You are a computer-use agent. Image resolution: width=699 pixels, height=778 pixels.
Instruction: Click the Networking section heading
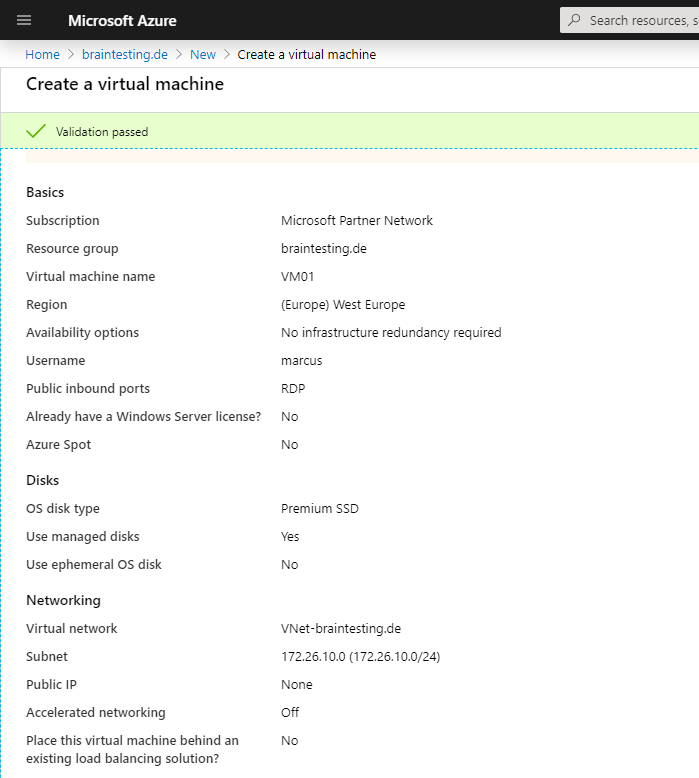(63, 600)
